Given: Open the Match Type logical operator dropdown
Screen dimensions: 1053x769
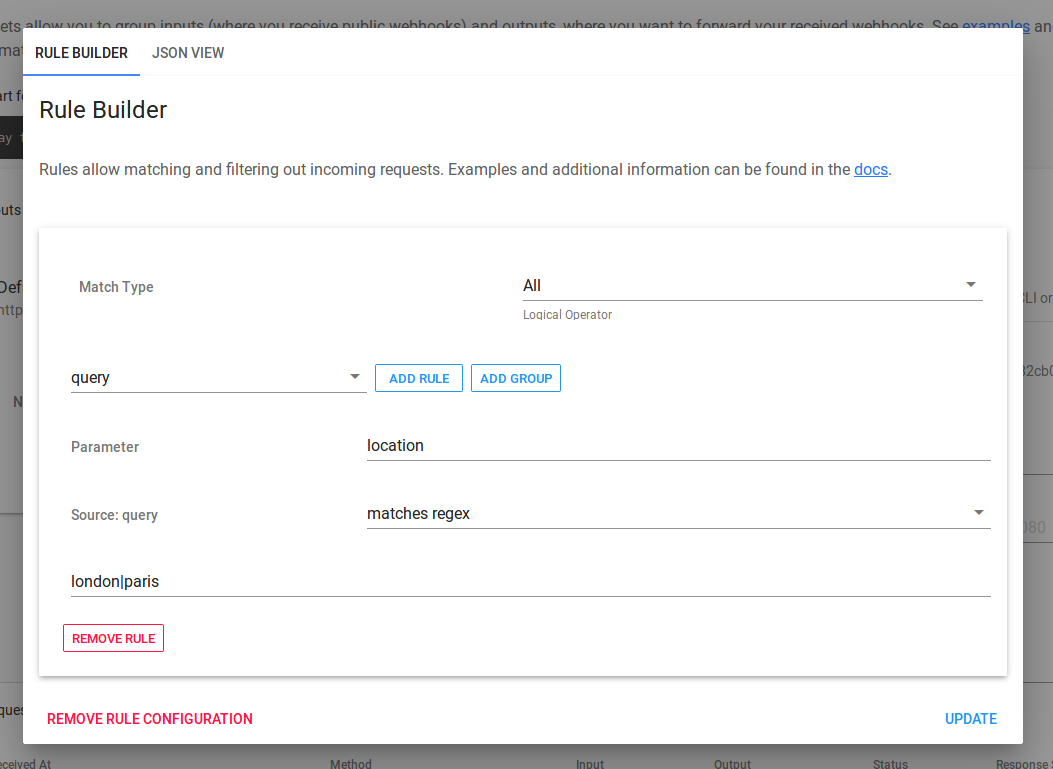Looking at the screenshot, I should tap(750, 285).
